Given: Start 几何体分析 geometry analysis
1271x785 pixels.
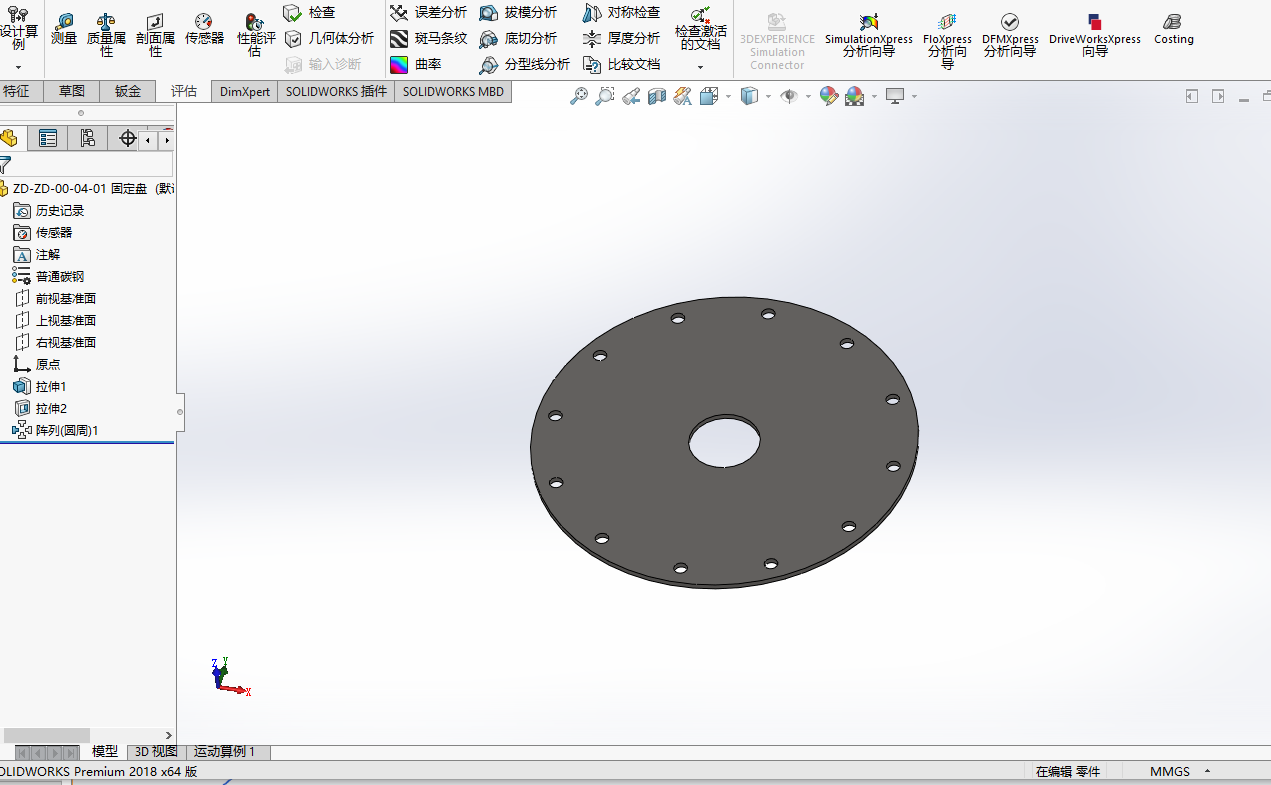Looking at the screenshot, I should 329,38.
